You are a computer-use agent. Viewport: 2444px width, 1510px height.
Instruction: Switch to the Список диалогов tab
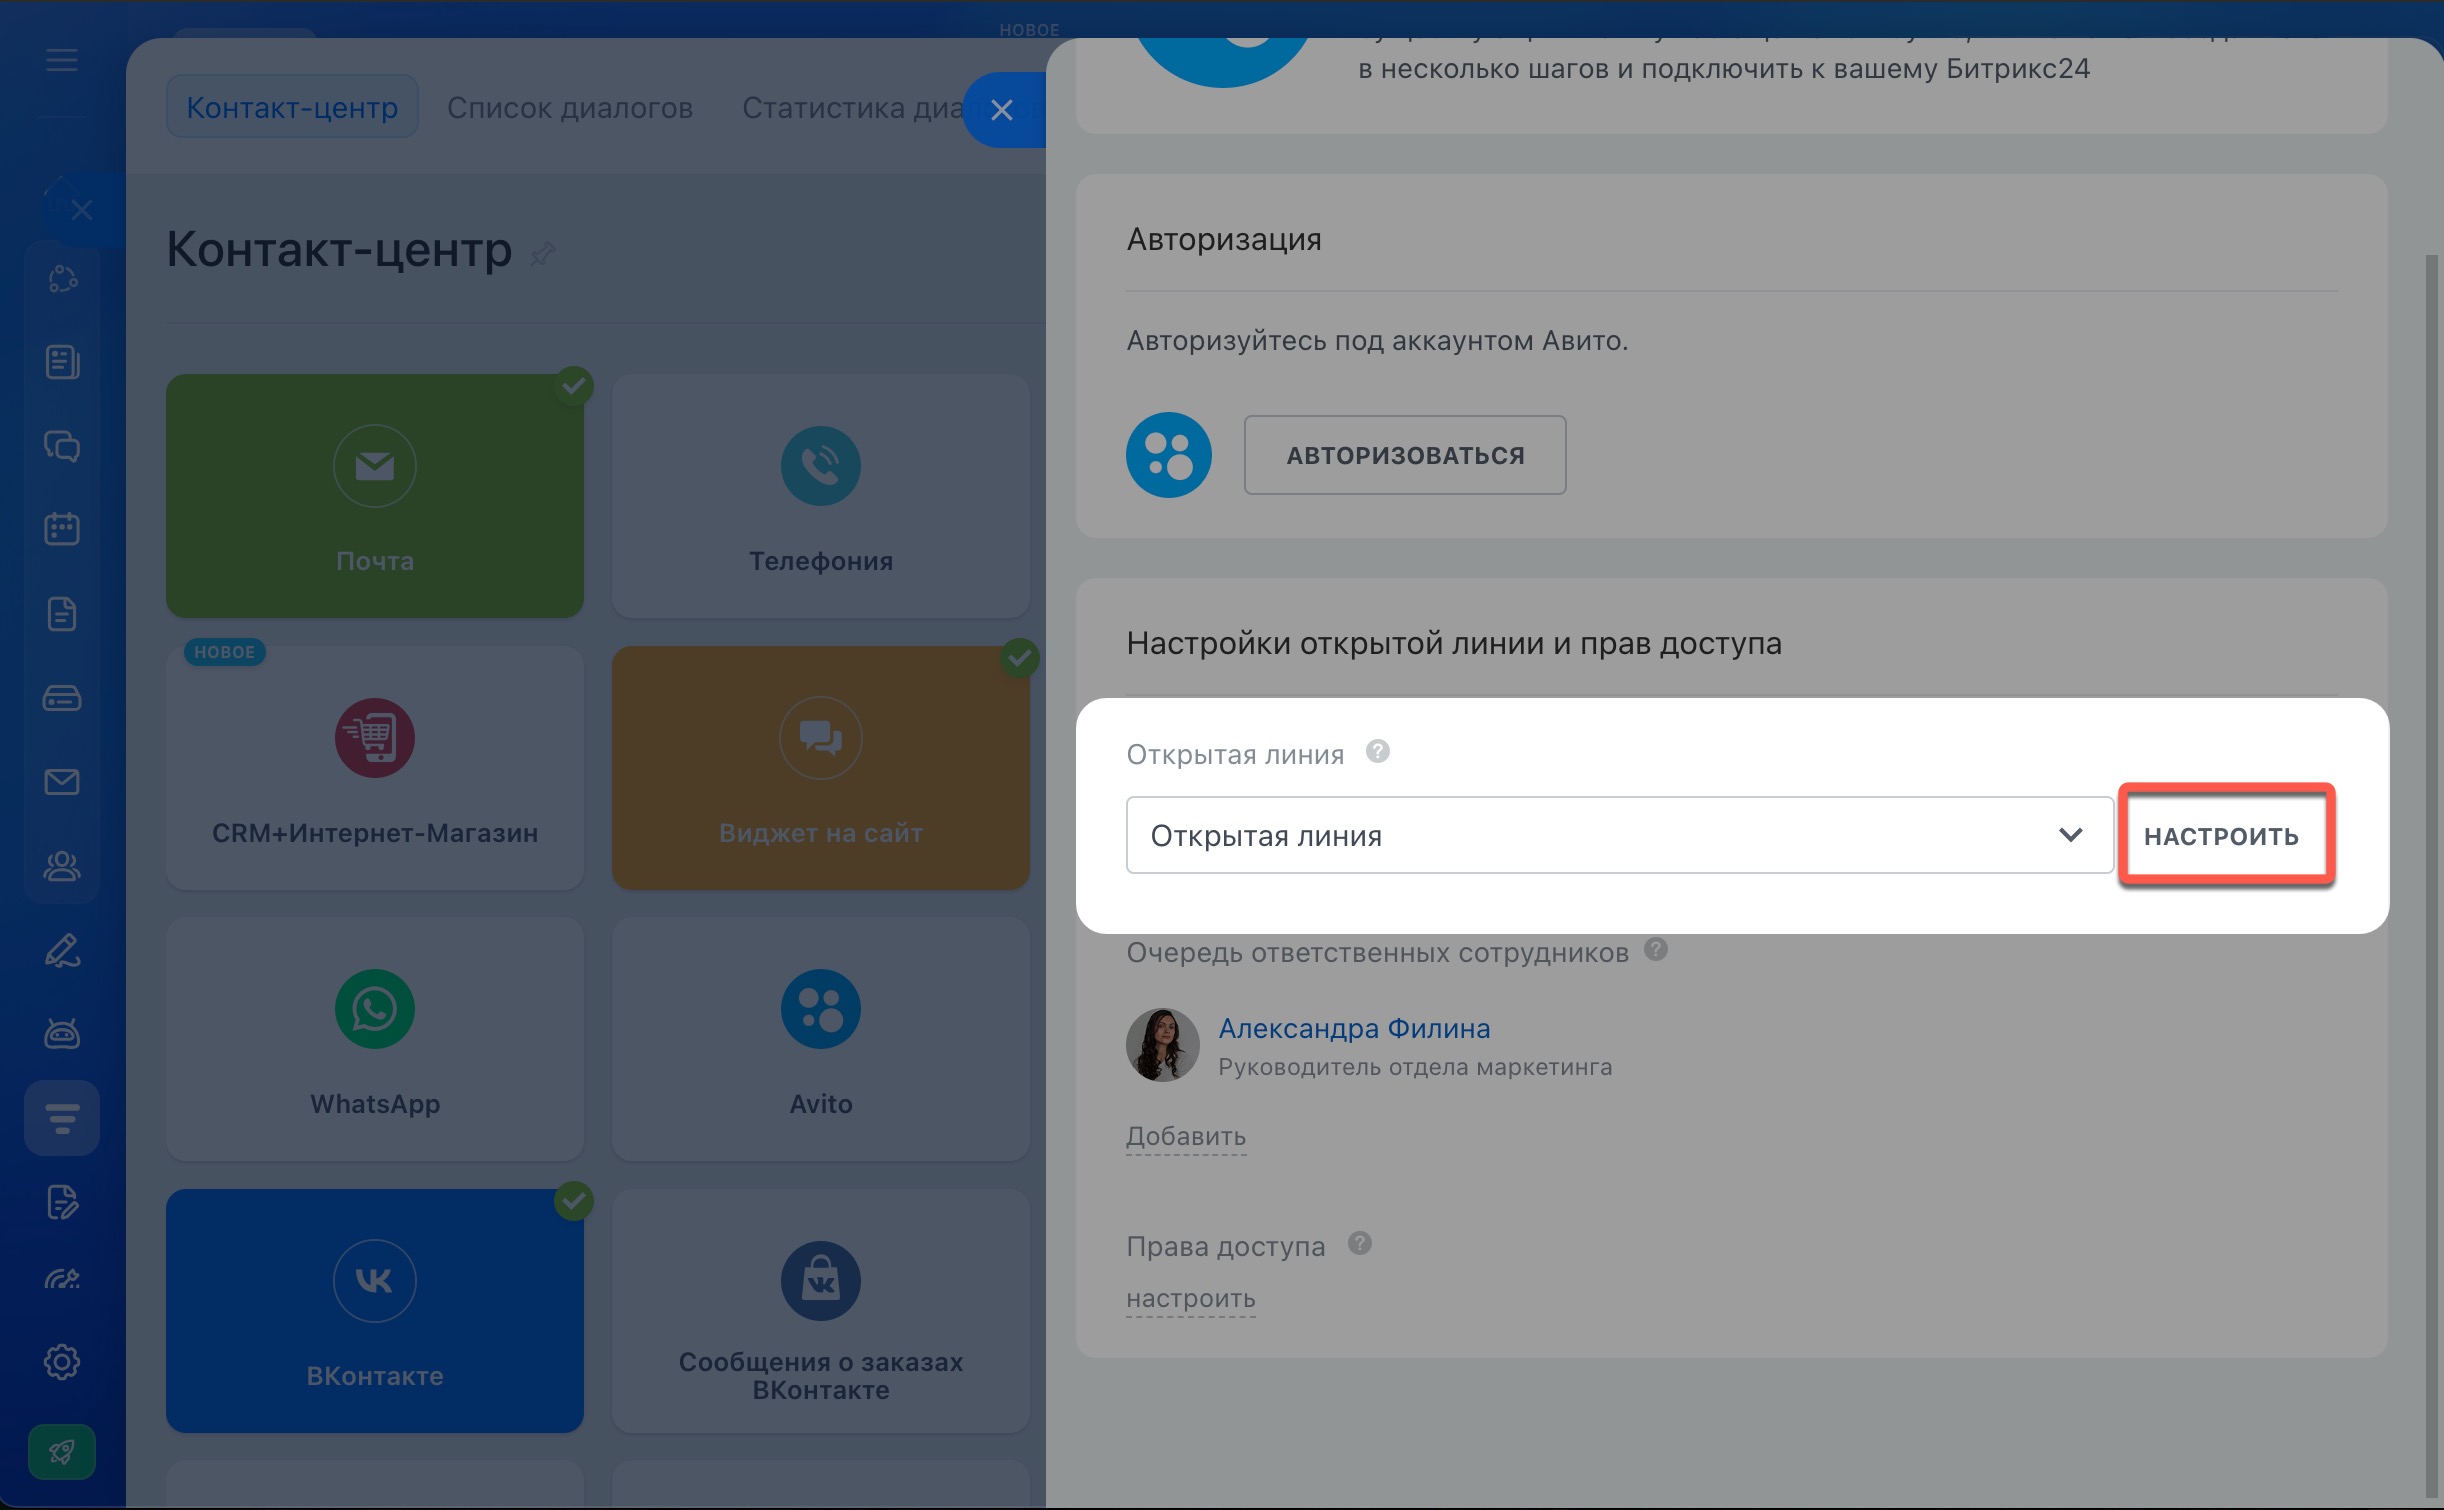tap(570, 107)
